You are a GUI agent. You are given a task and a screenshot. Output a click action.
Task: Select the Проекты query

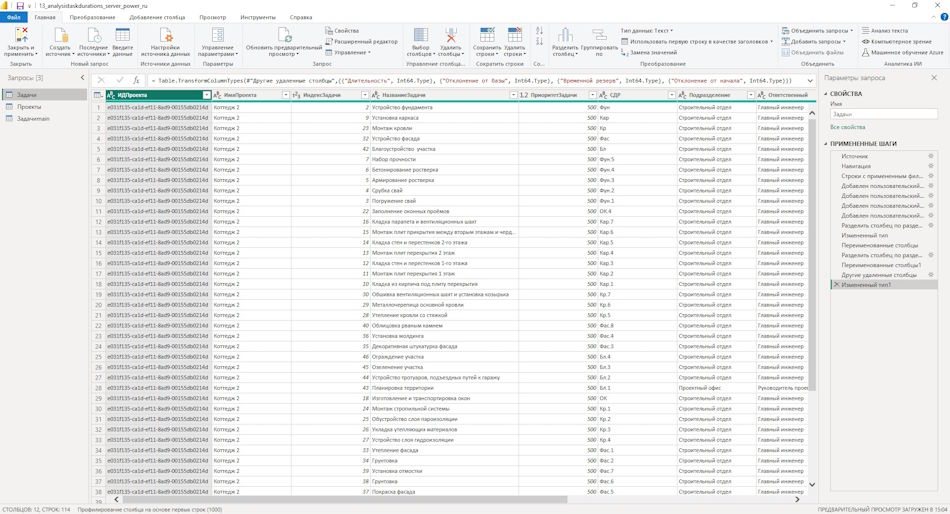pos(44,107)
